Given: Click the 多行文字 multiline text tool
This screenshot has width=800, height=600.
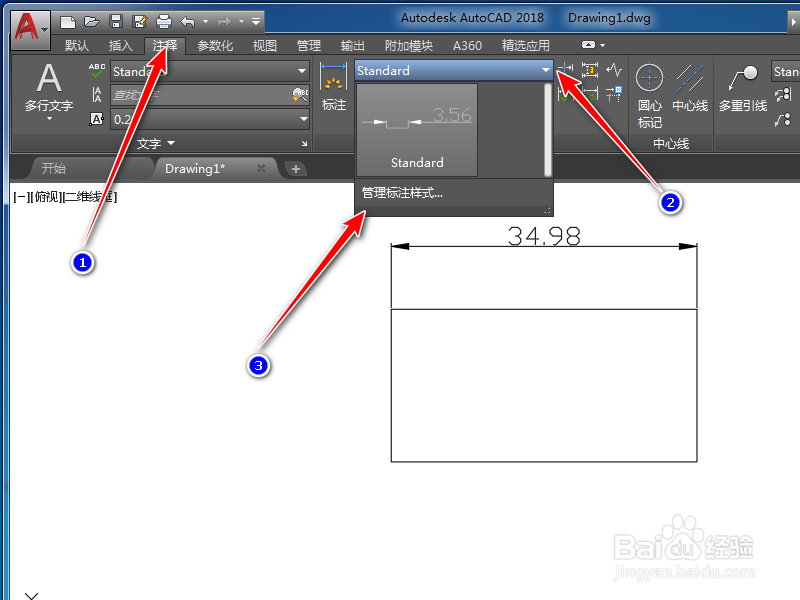Looking at the screenshot, I should [x=49, y=87].
